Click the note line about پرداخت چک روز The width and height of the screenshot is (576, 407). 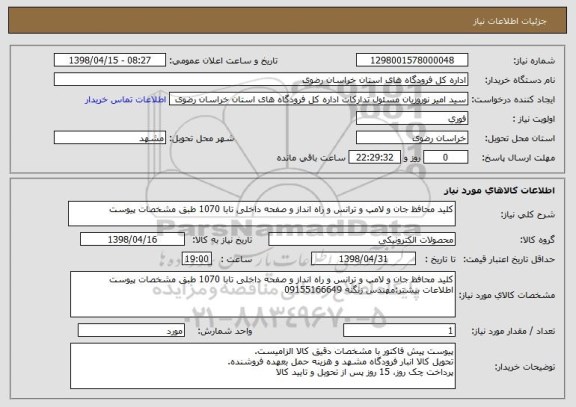click(x=365, y=372)
